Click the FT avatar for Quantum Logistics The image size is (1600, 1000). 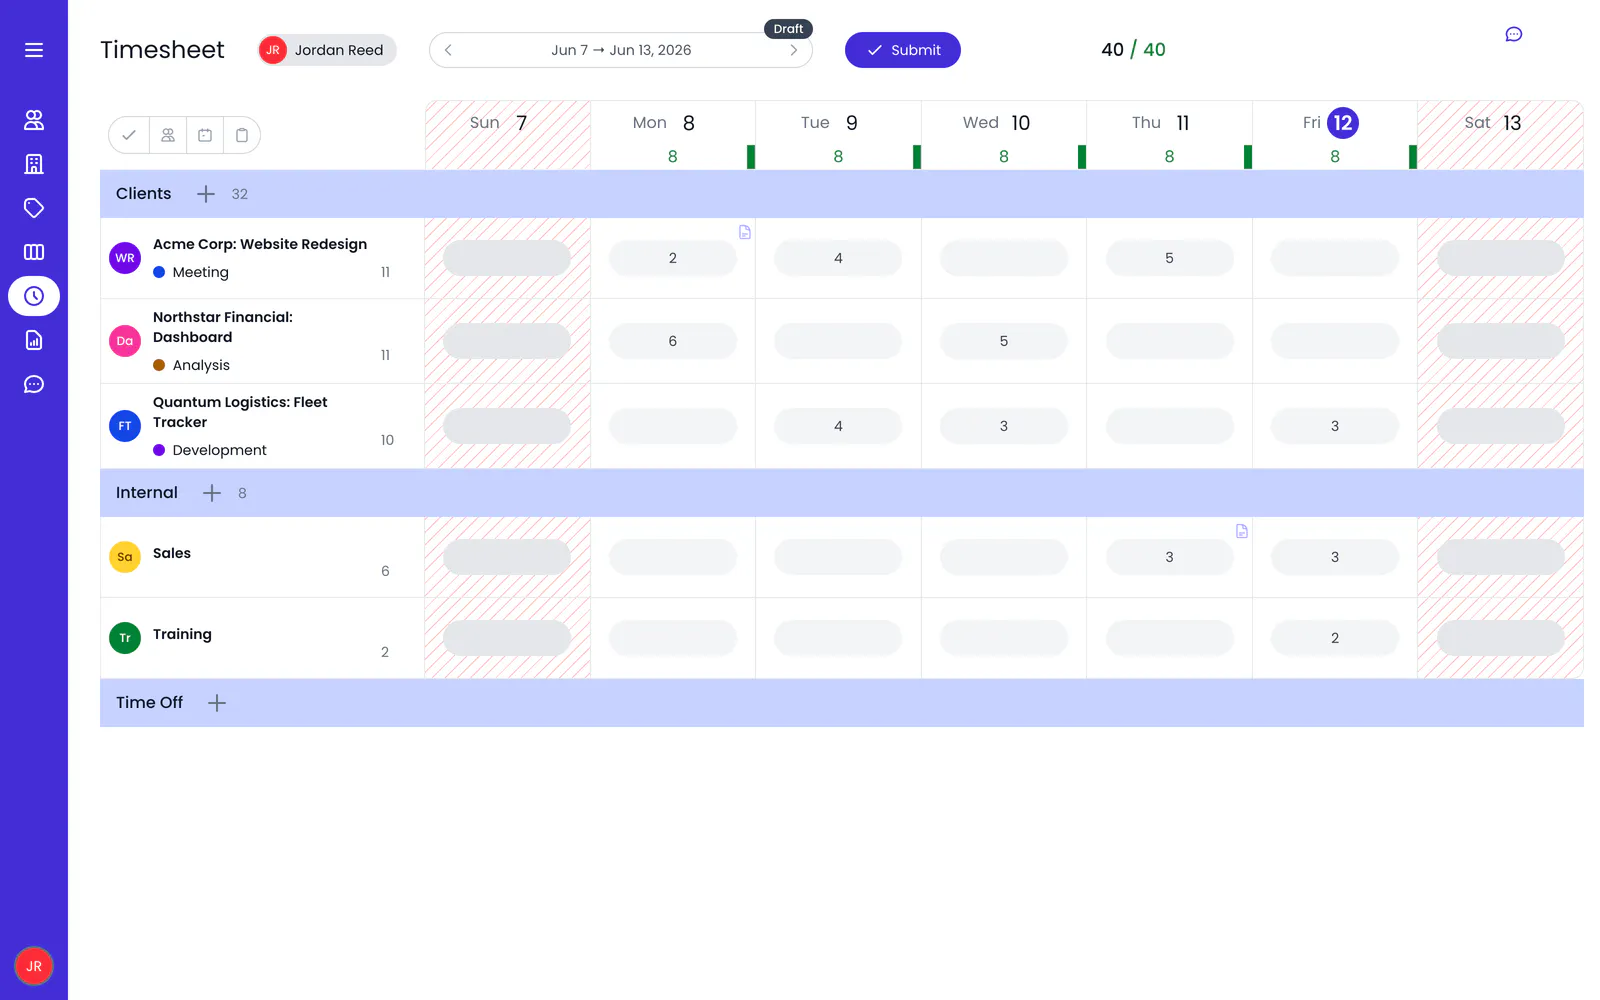coord(125,426)
